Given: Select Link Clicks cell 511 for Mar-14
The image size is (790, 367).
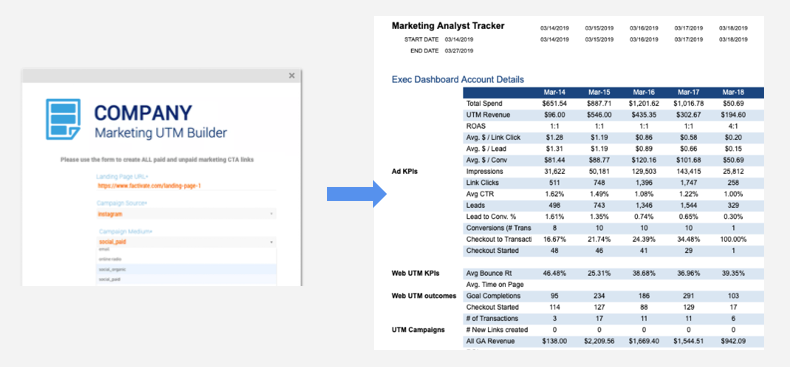Looking at the screenshot, I should [554, 182].
